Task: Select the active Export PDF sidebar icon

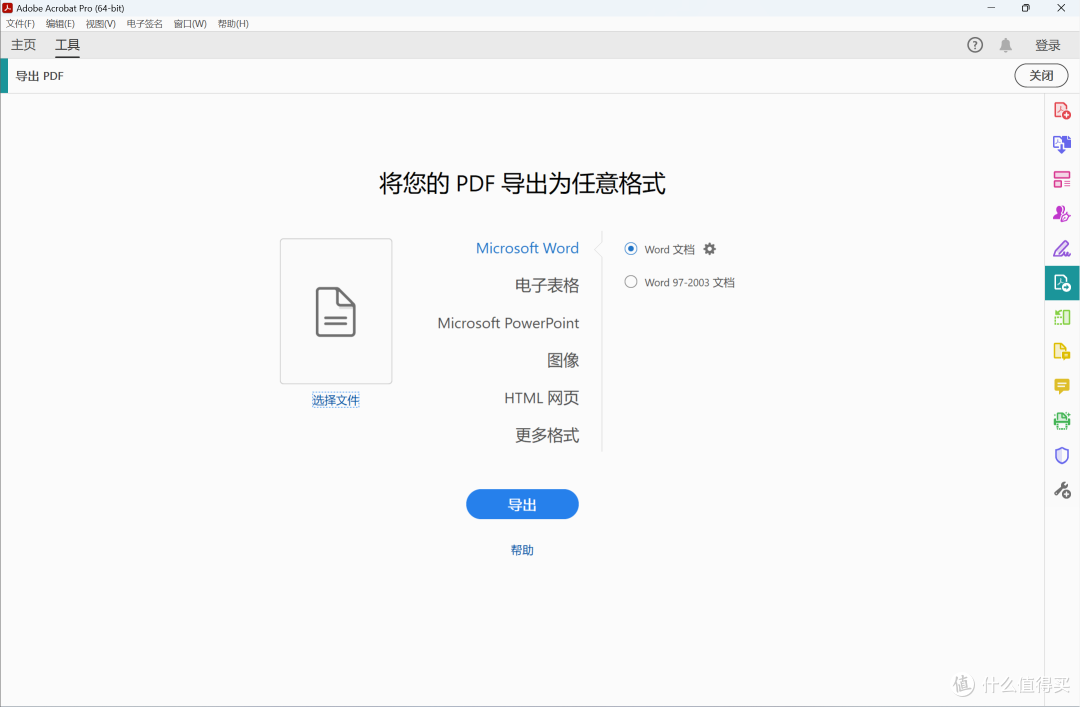Action: [x=1061, y=283]
